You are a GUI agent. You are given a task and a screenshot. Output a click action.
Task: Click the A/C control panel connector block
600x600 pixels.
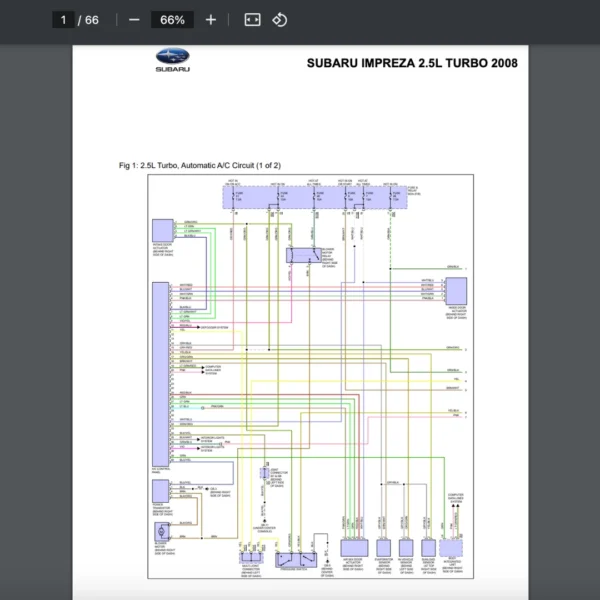pos(159,372)
